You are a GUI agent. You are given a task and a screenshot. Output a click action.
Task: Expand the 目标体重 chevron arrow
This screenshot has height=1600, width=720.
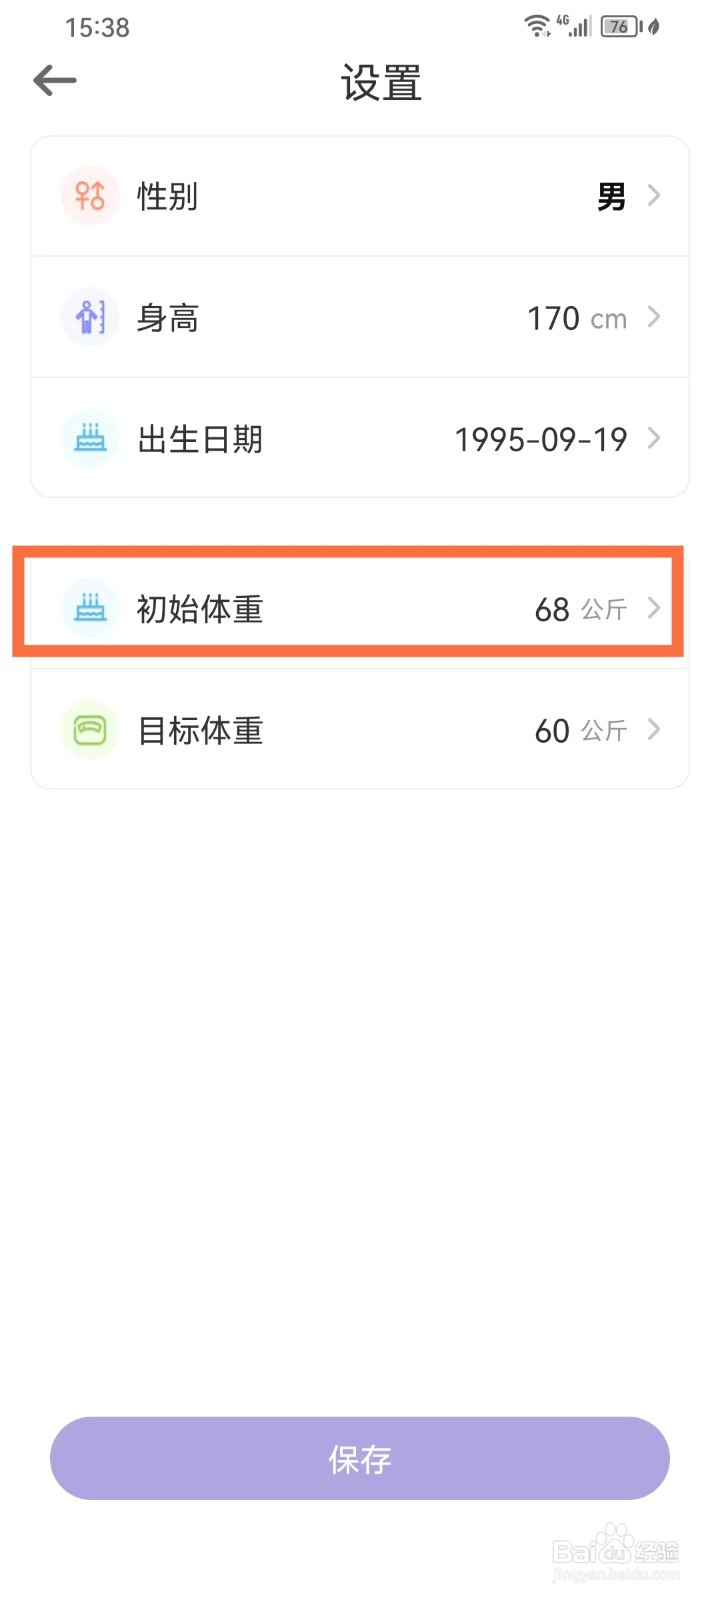click(654, 730)
